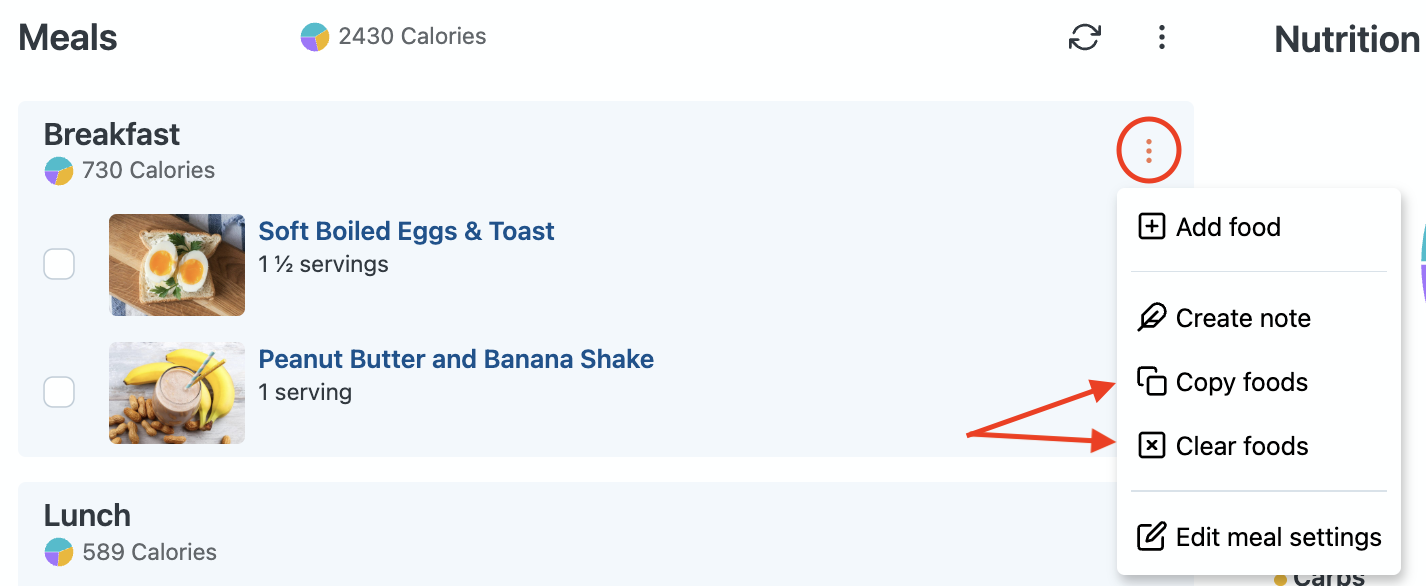Open the Meals three-dot options menu
1426x586 pixels.
pyautogui.click(x=1161, y=38)
